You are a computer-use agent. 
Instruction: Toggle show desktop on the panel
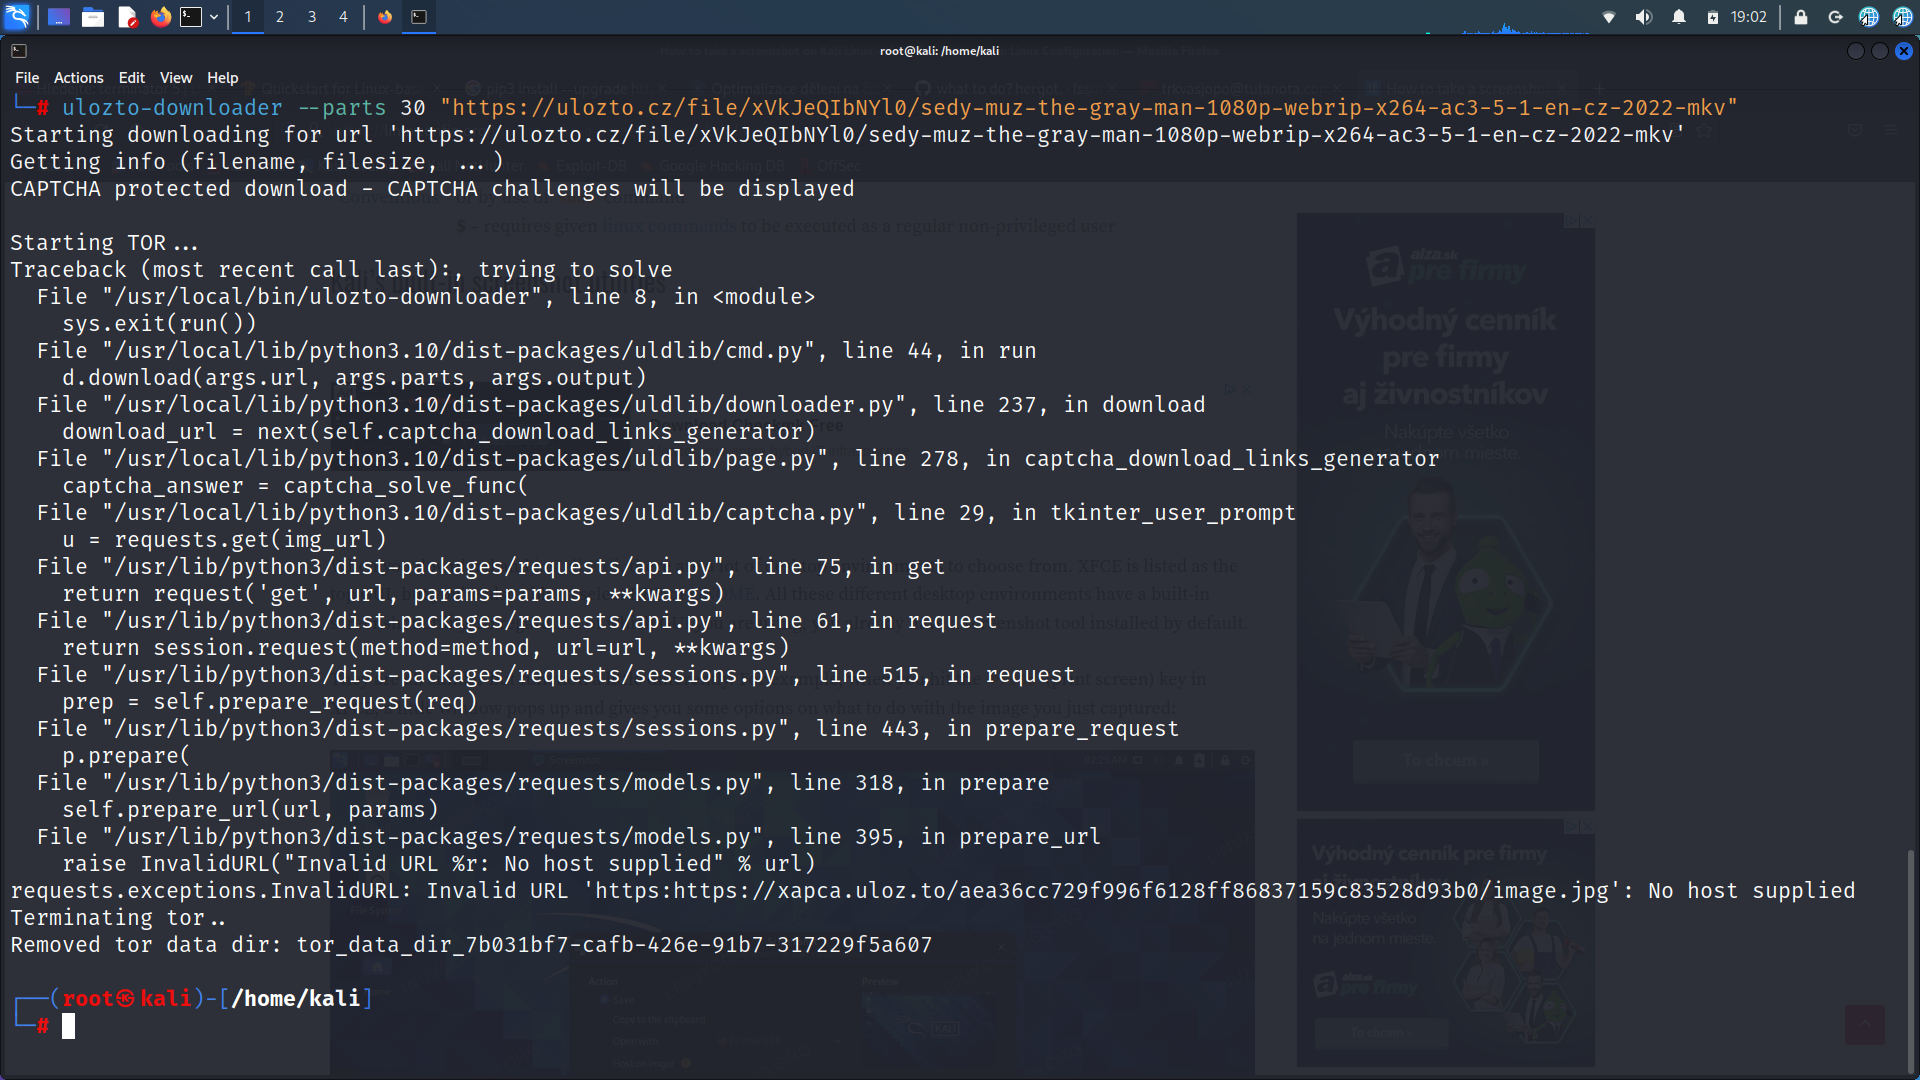58,17
